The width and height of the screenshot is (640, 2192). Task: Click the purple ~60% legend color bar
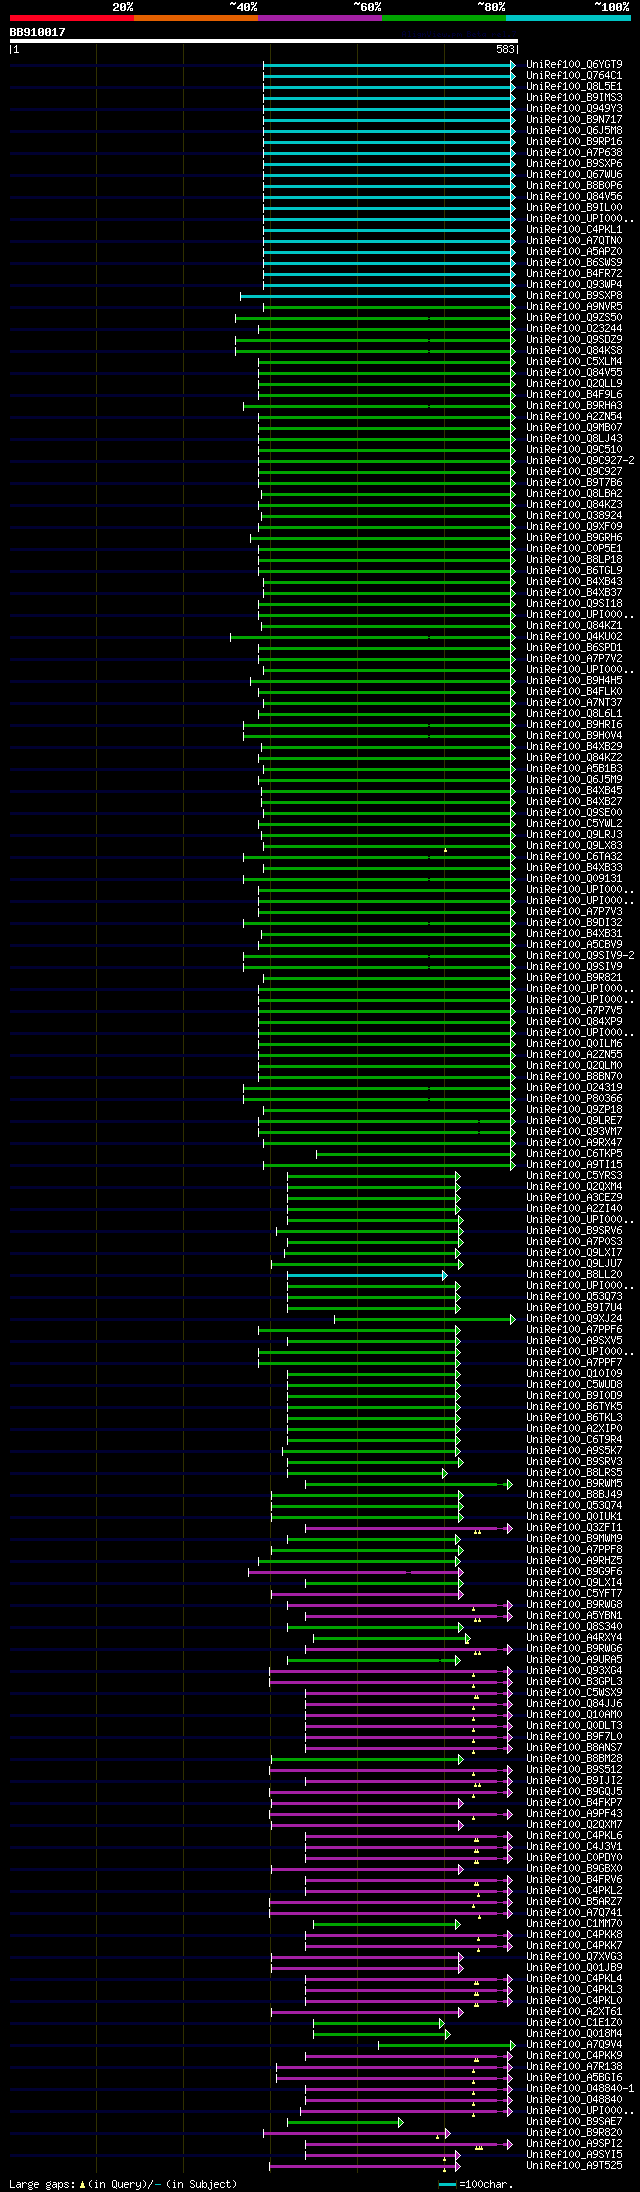320,18
